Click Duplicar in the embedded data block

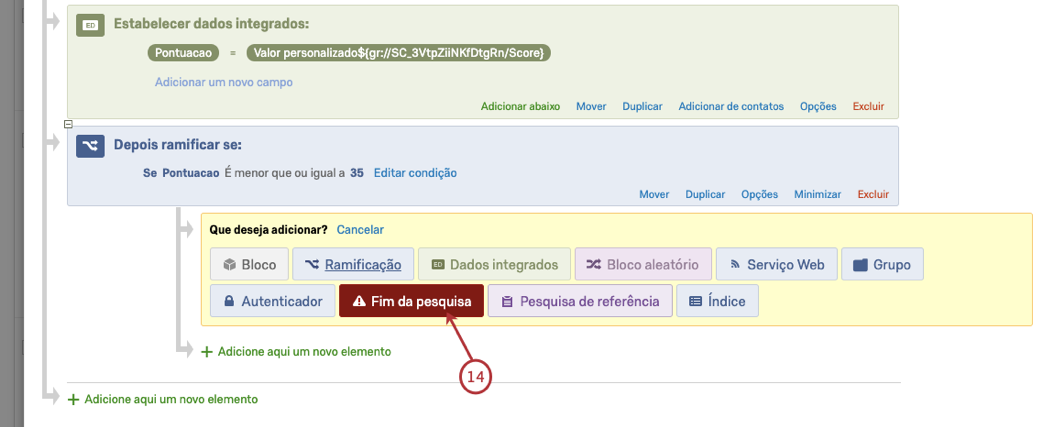click(x=643, y=107)
